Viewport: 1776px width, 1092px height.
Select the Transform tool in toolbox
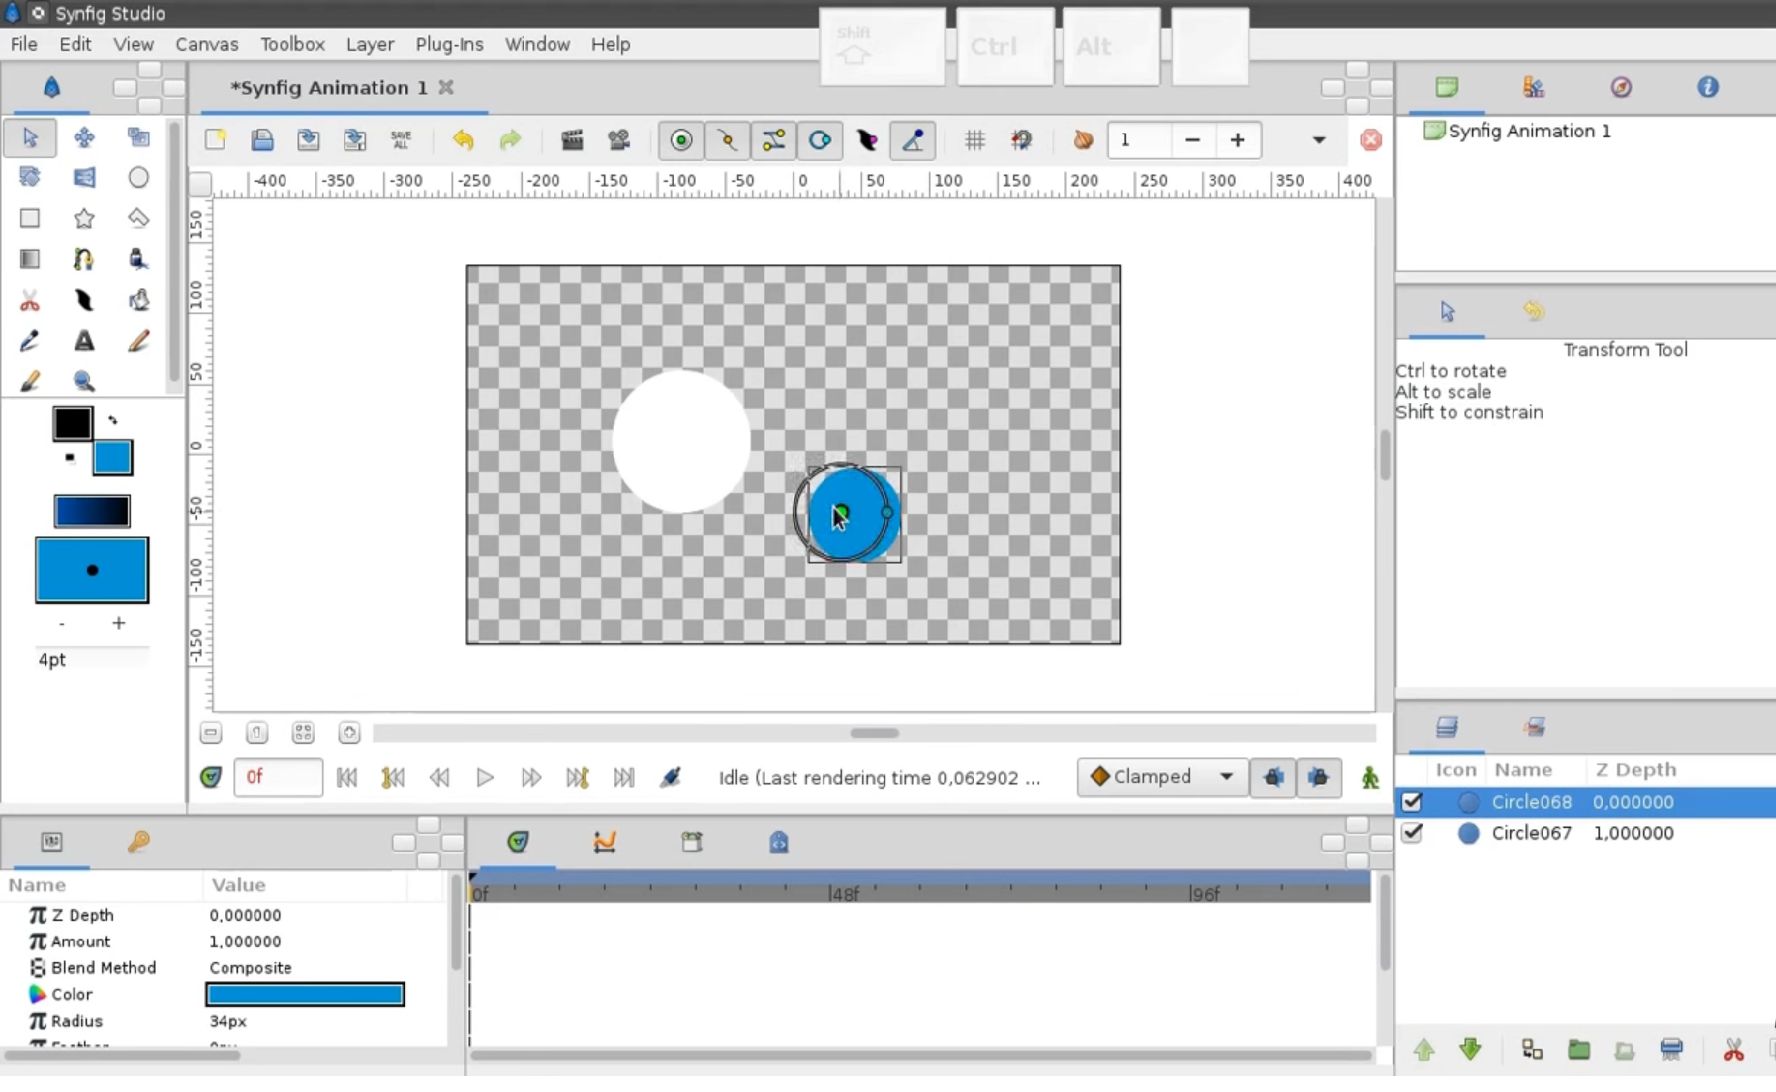(30, 137)
